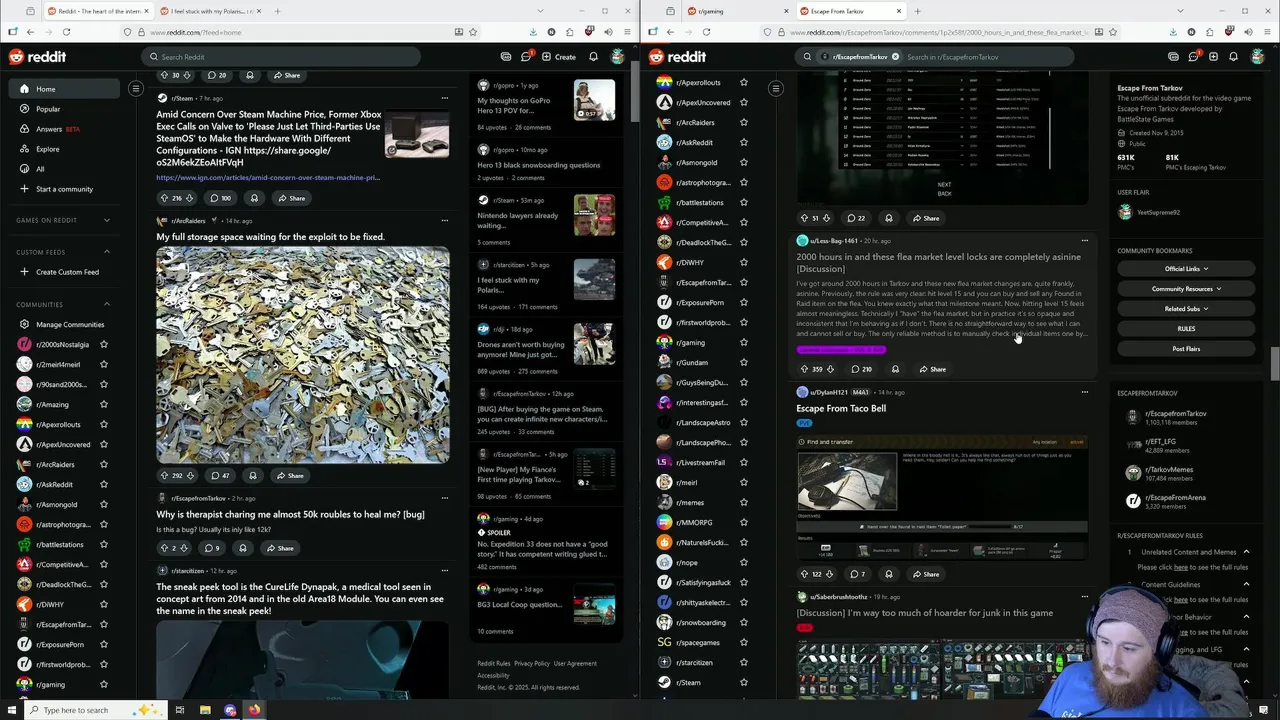This screenshot has width=1280, height=720.
Task: Open the keys pile image post
Action: coord(303,355)
